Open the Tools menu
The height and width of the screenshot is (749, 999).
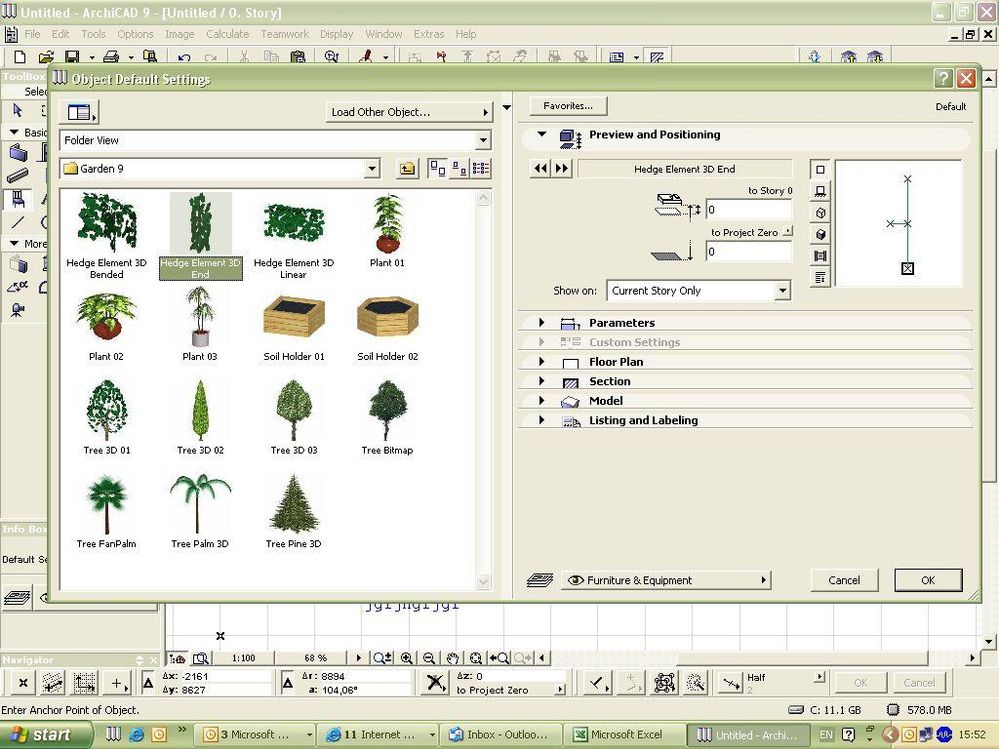click(94, 34)
